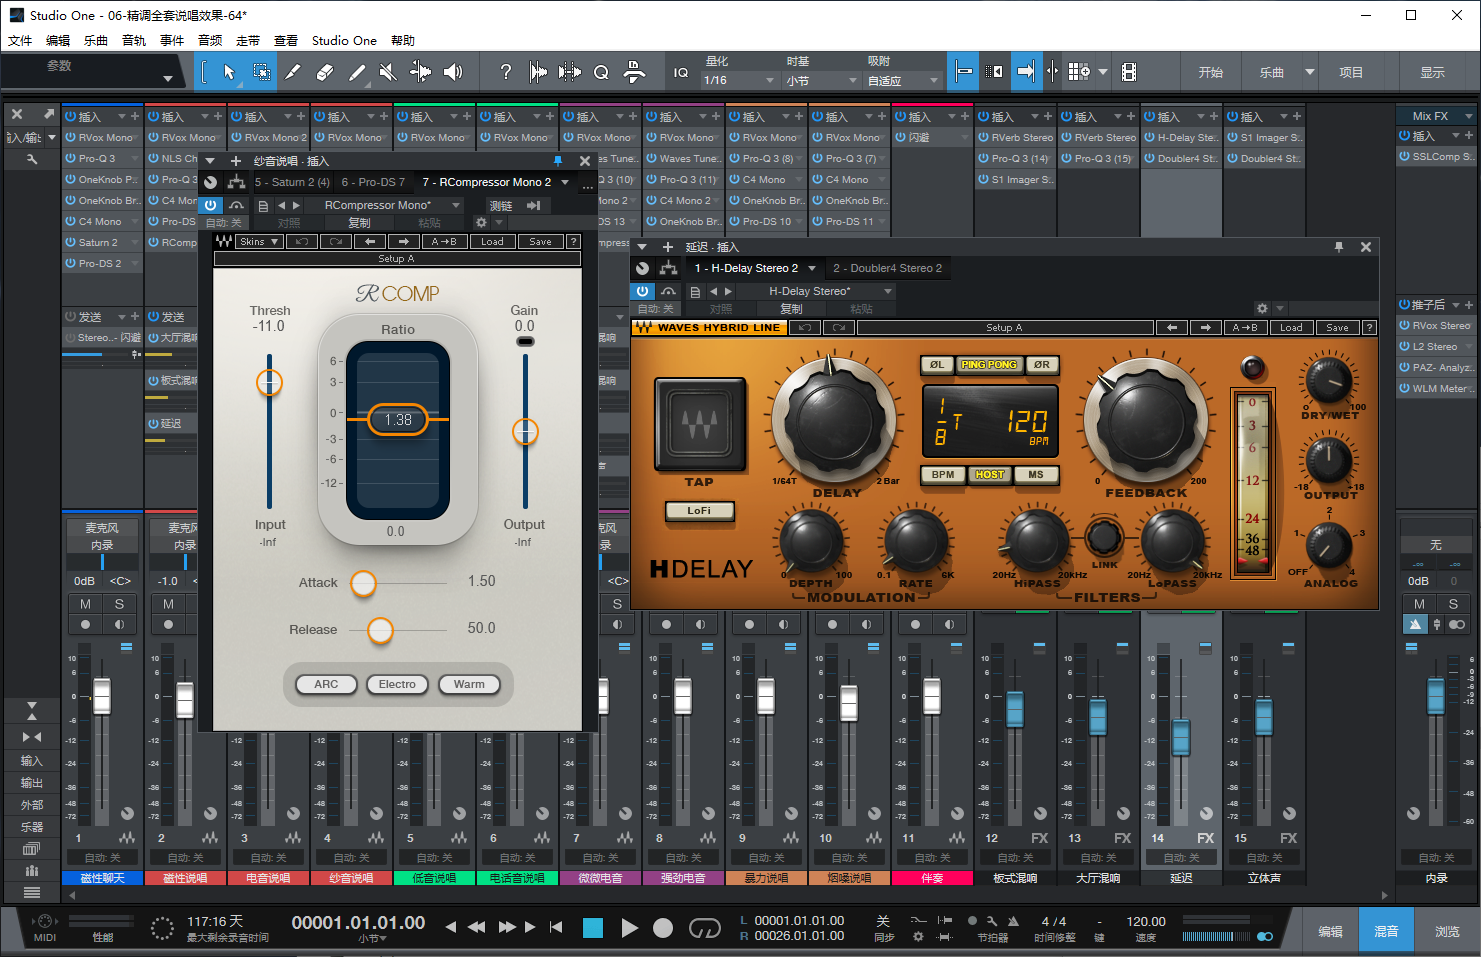Click the RComp Attack slider handle
The width and height of the screenshot is (1481, 957).
pos(363,583)
